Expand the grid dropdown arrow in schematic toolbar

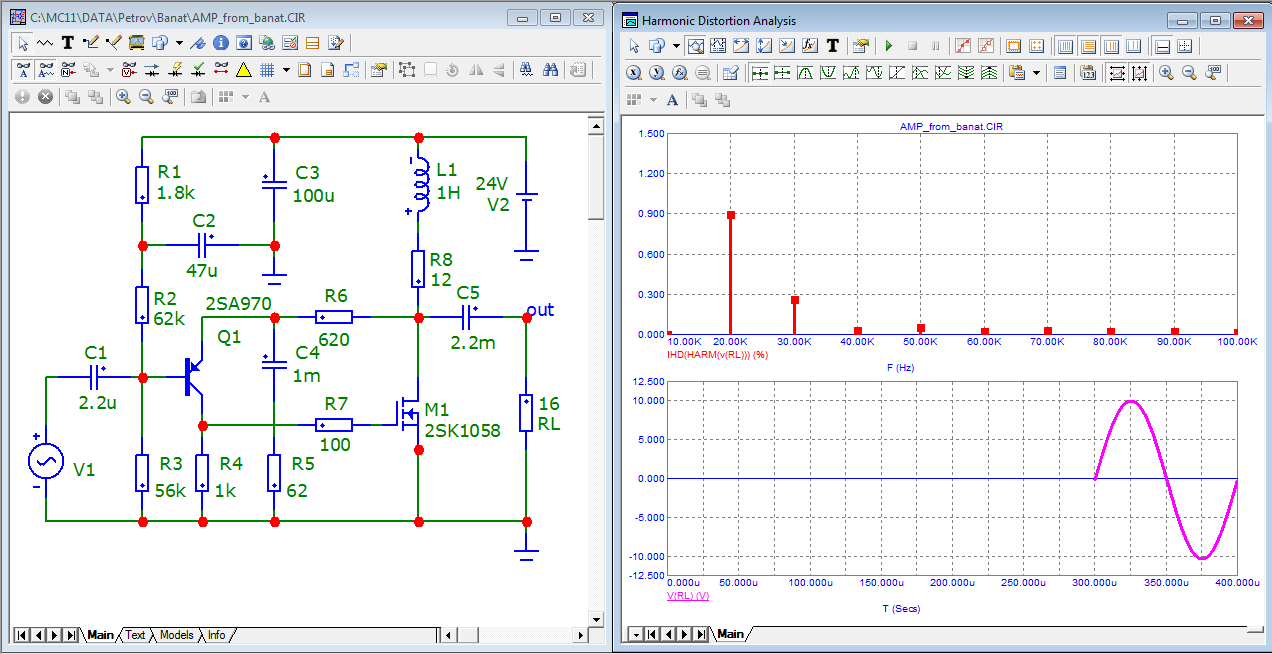click(x=286, y=70)
